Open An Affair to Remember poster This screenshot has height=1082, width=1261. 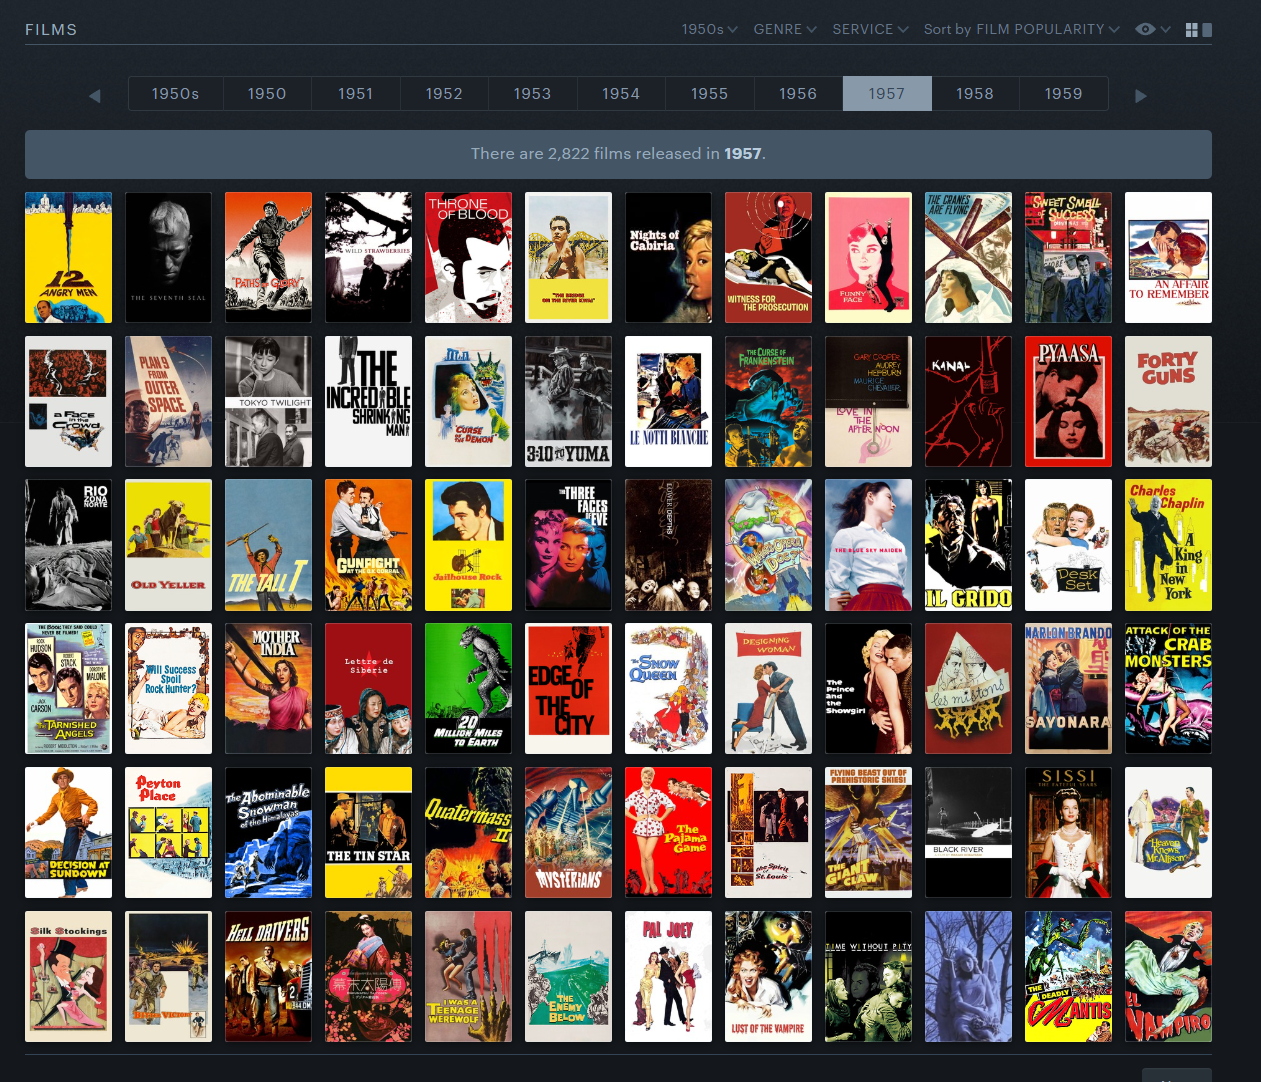tap(1168, 257)
